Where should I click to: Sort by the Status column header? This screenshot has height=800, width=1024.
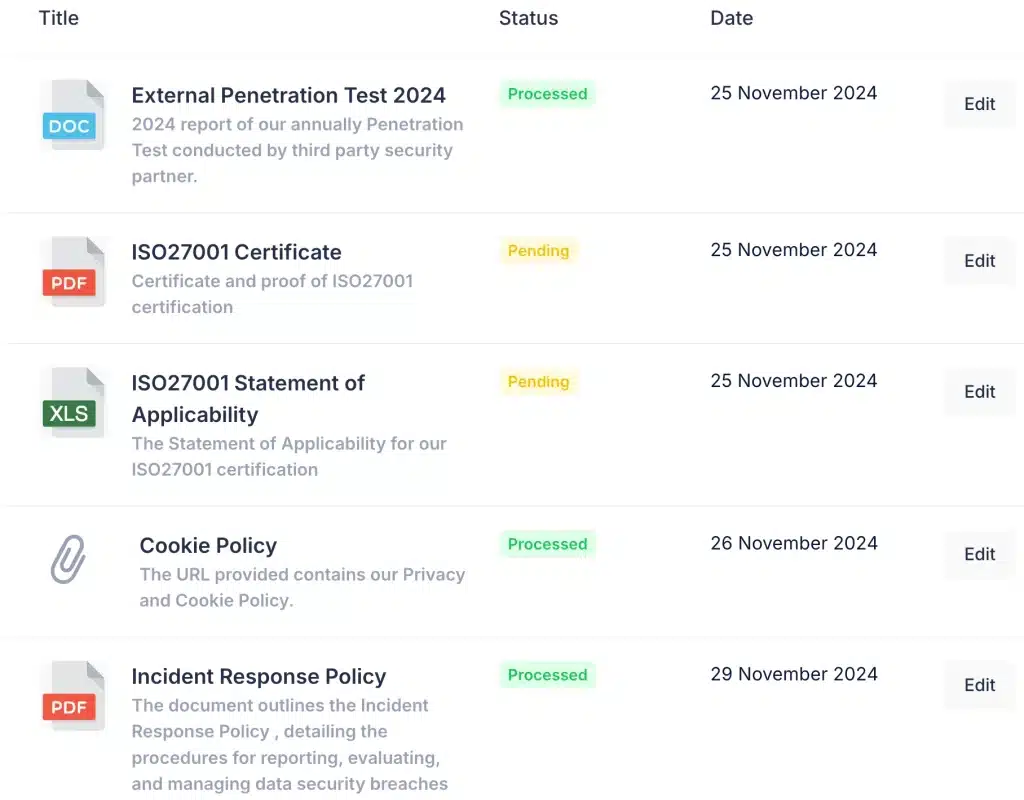tap(528, 18)
